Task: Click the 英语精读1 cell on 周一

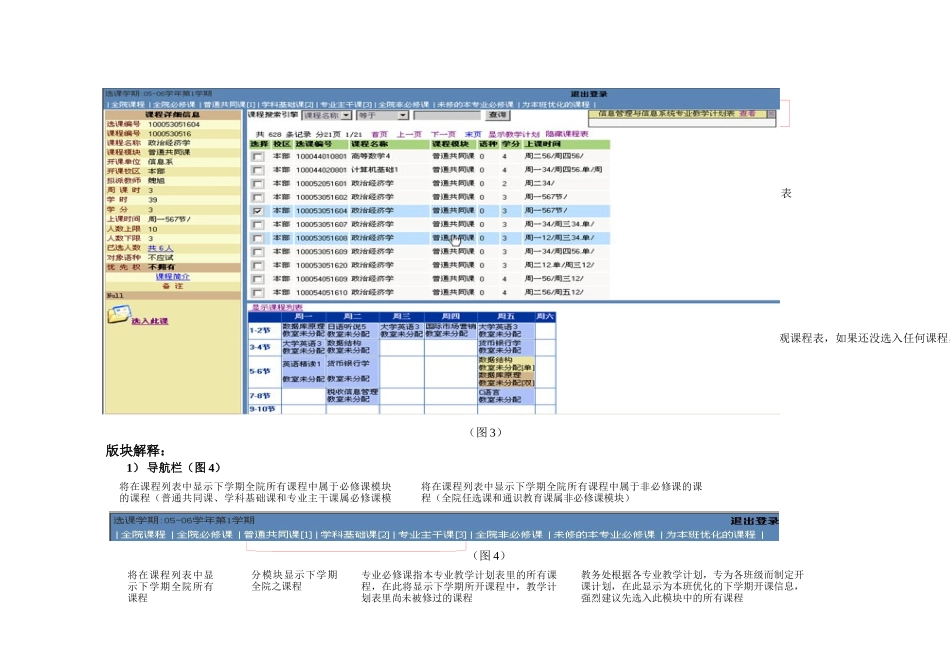Action: tap(304, 371)
